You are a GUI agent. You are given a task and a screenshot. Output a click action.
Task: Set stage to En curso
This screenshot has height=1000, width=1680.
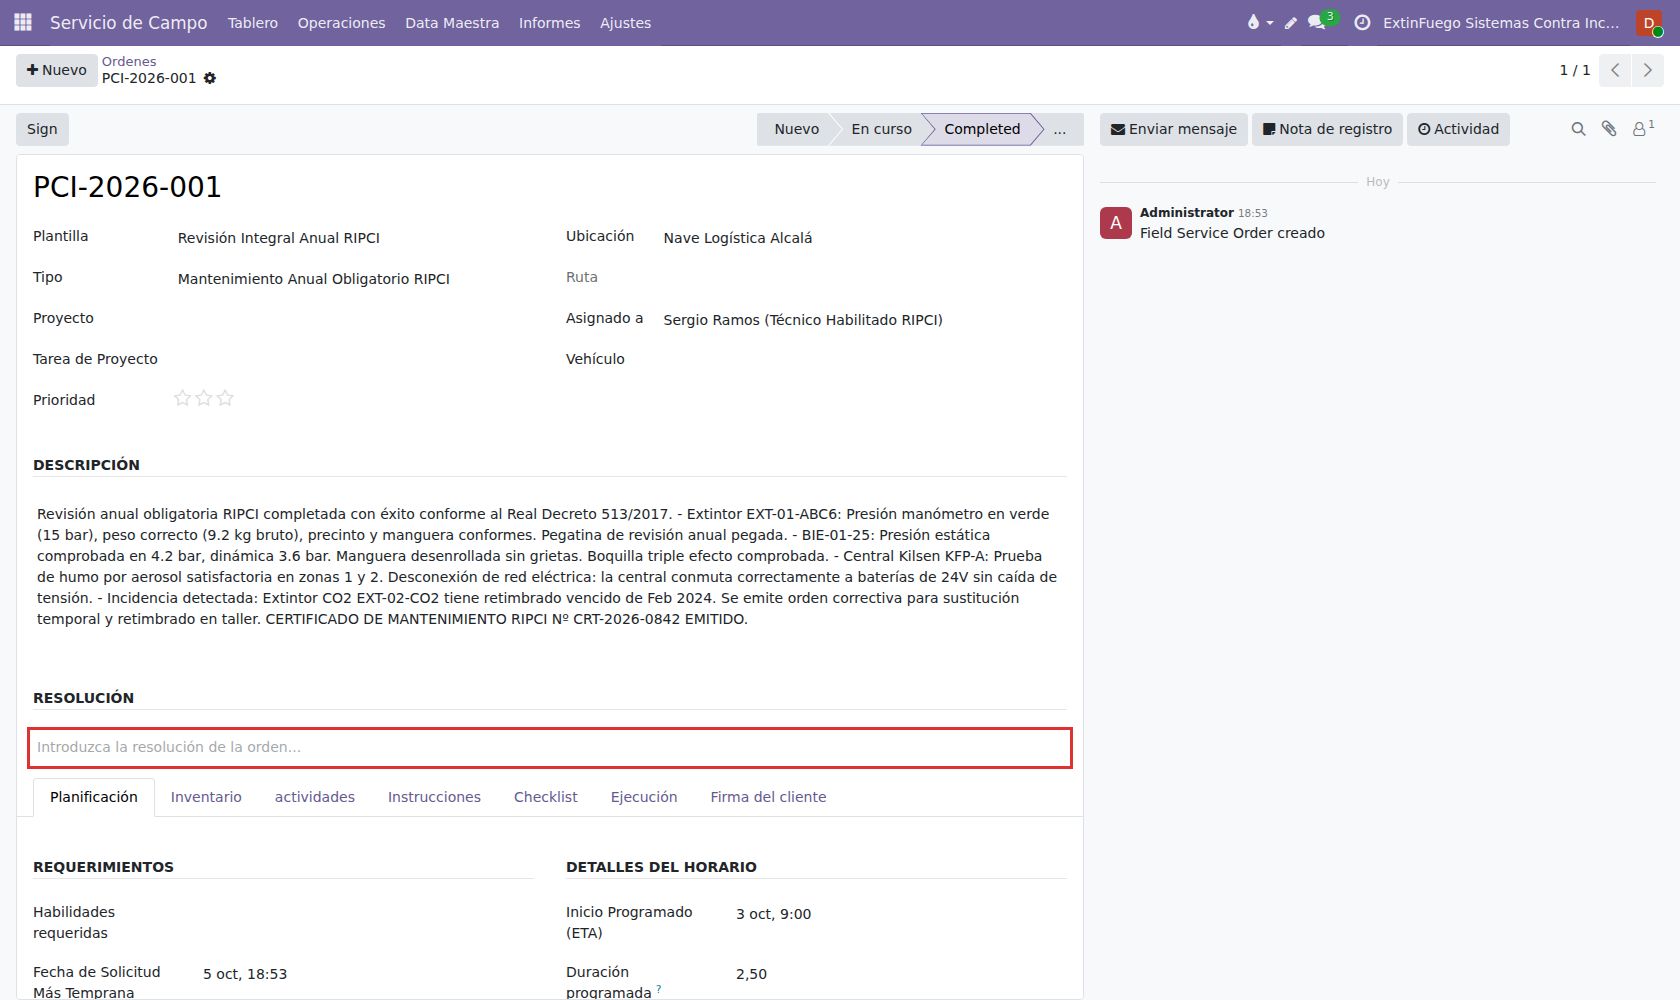coord(881,129)
